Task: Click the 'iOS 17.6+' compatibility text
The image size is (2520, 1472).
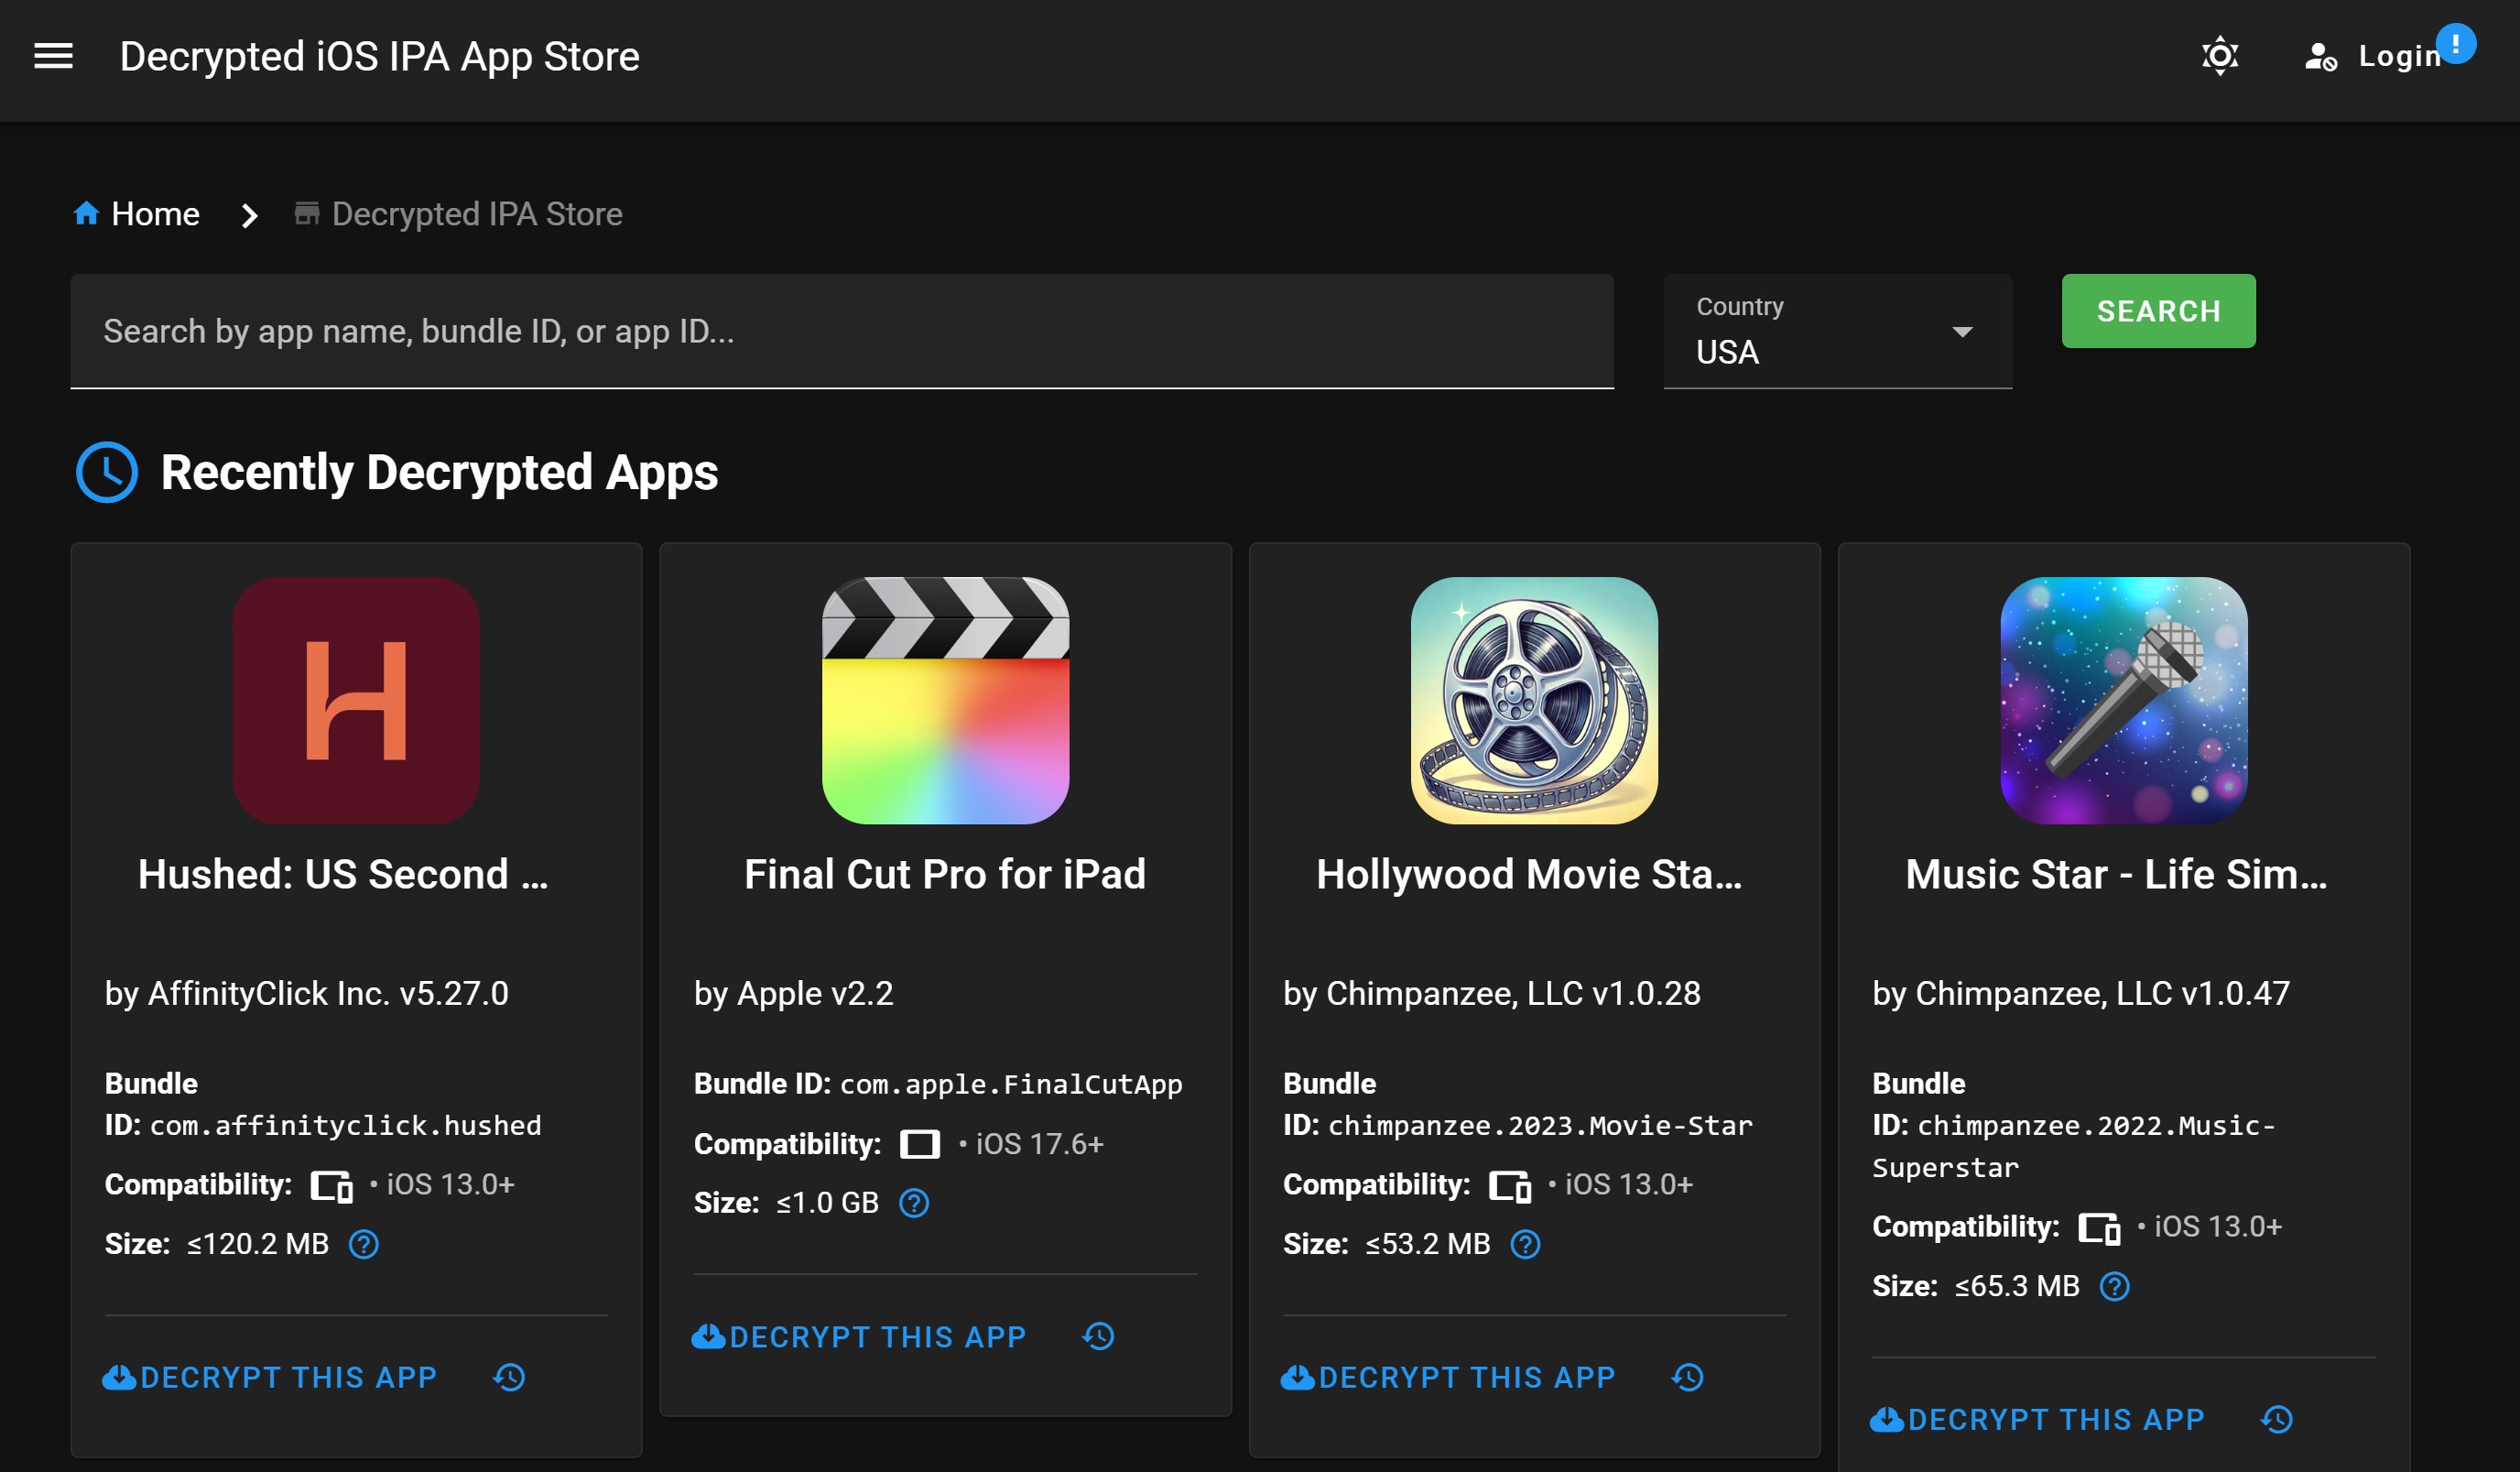Action: click(x=1039, y=1144)
